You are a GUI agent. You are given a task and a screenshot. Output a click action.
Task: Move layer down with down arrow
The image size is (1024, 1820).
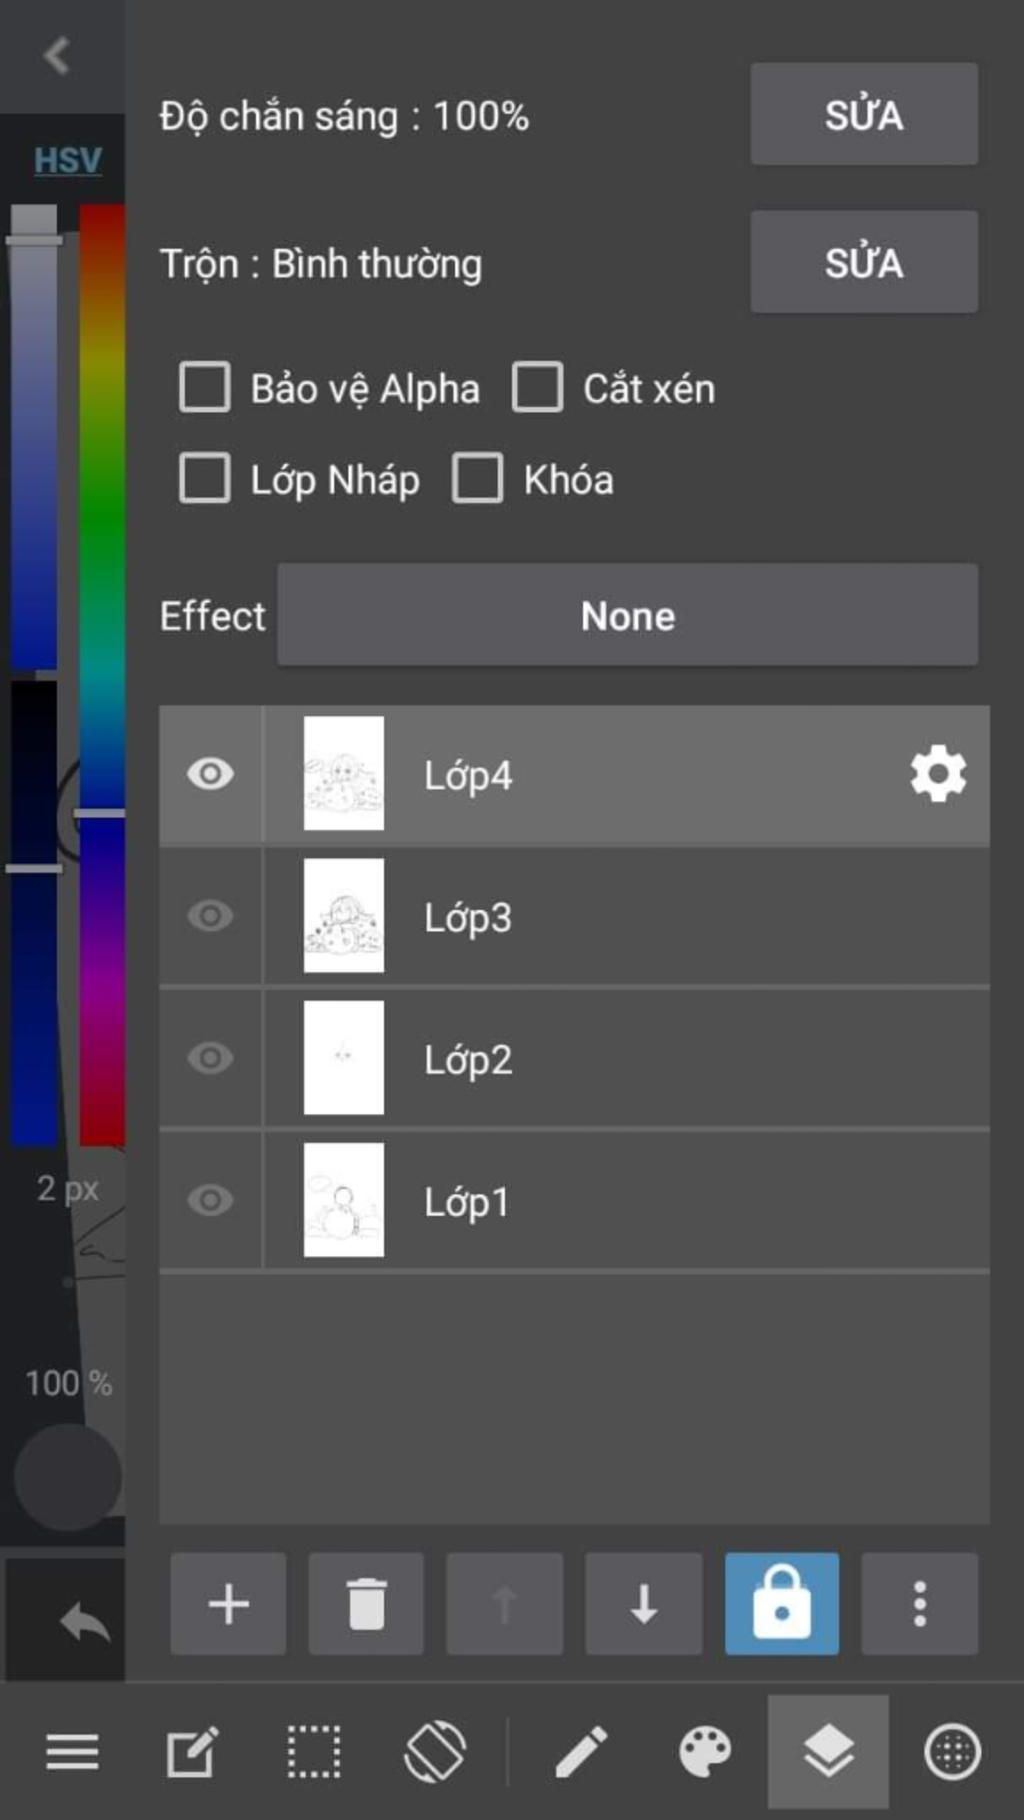[644, 1604]
